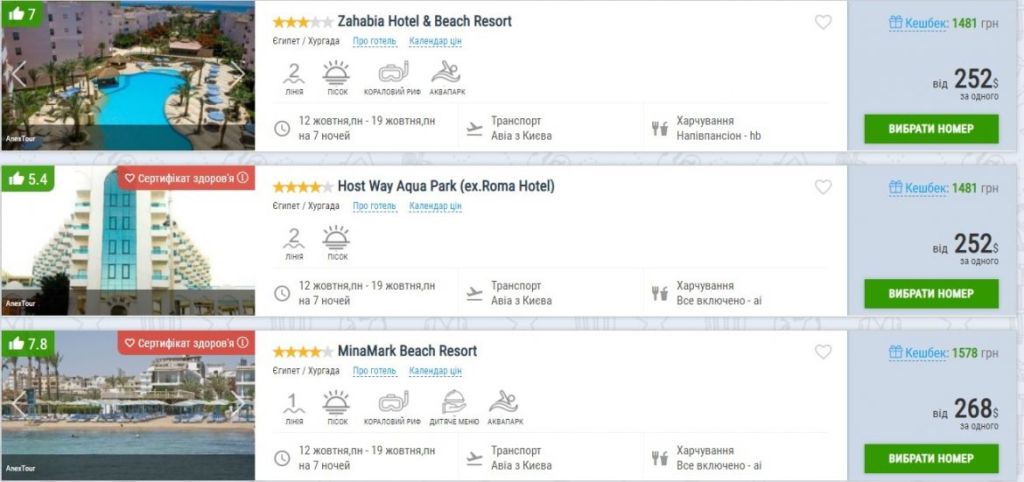Click rating thumbs-up badge showing 7.8
Viewport: 1024px width, 482px height.
click(x=25, y=344)
